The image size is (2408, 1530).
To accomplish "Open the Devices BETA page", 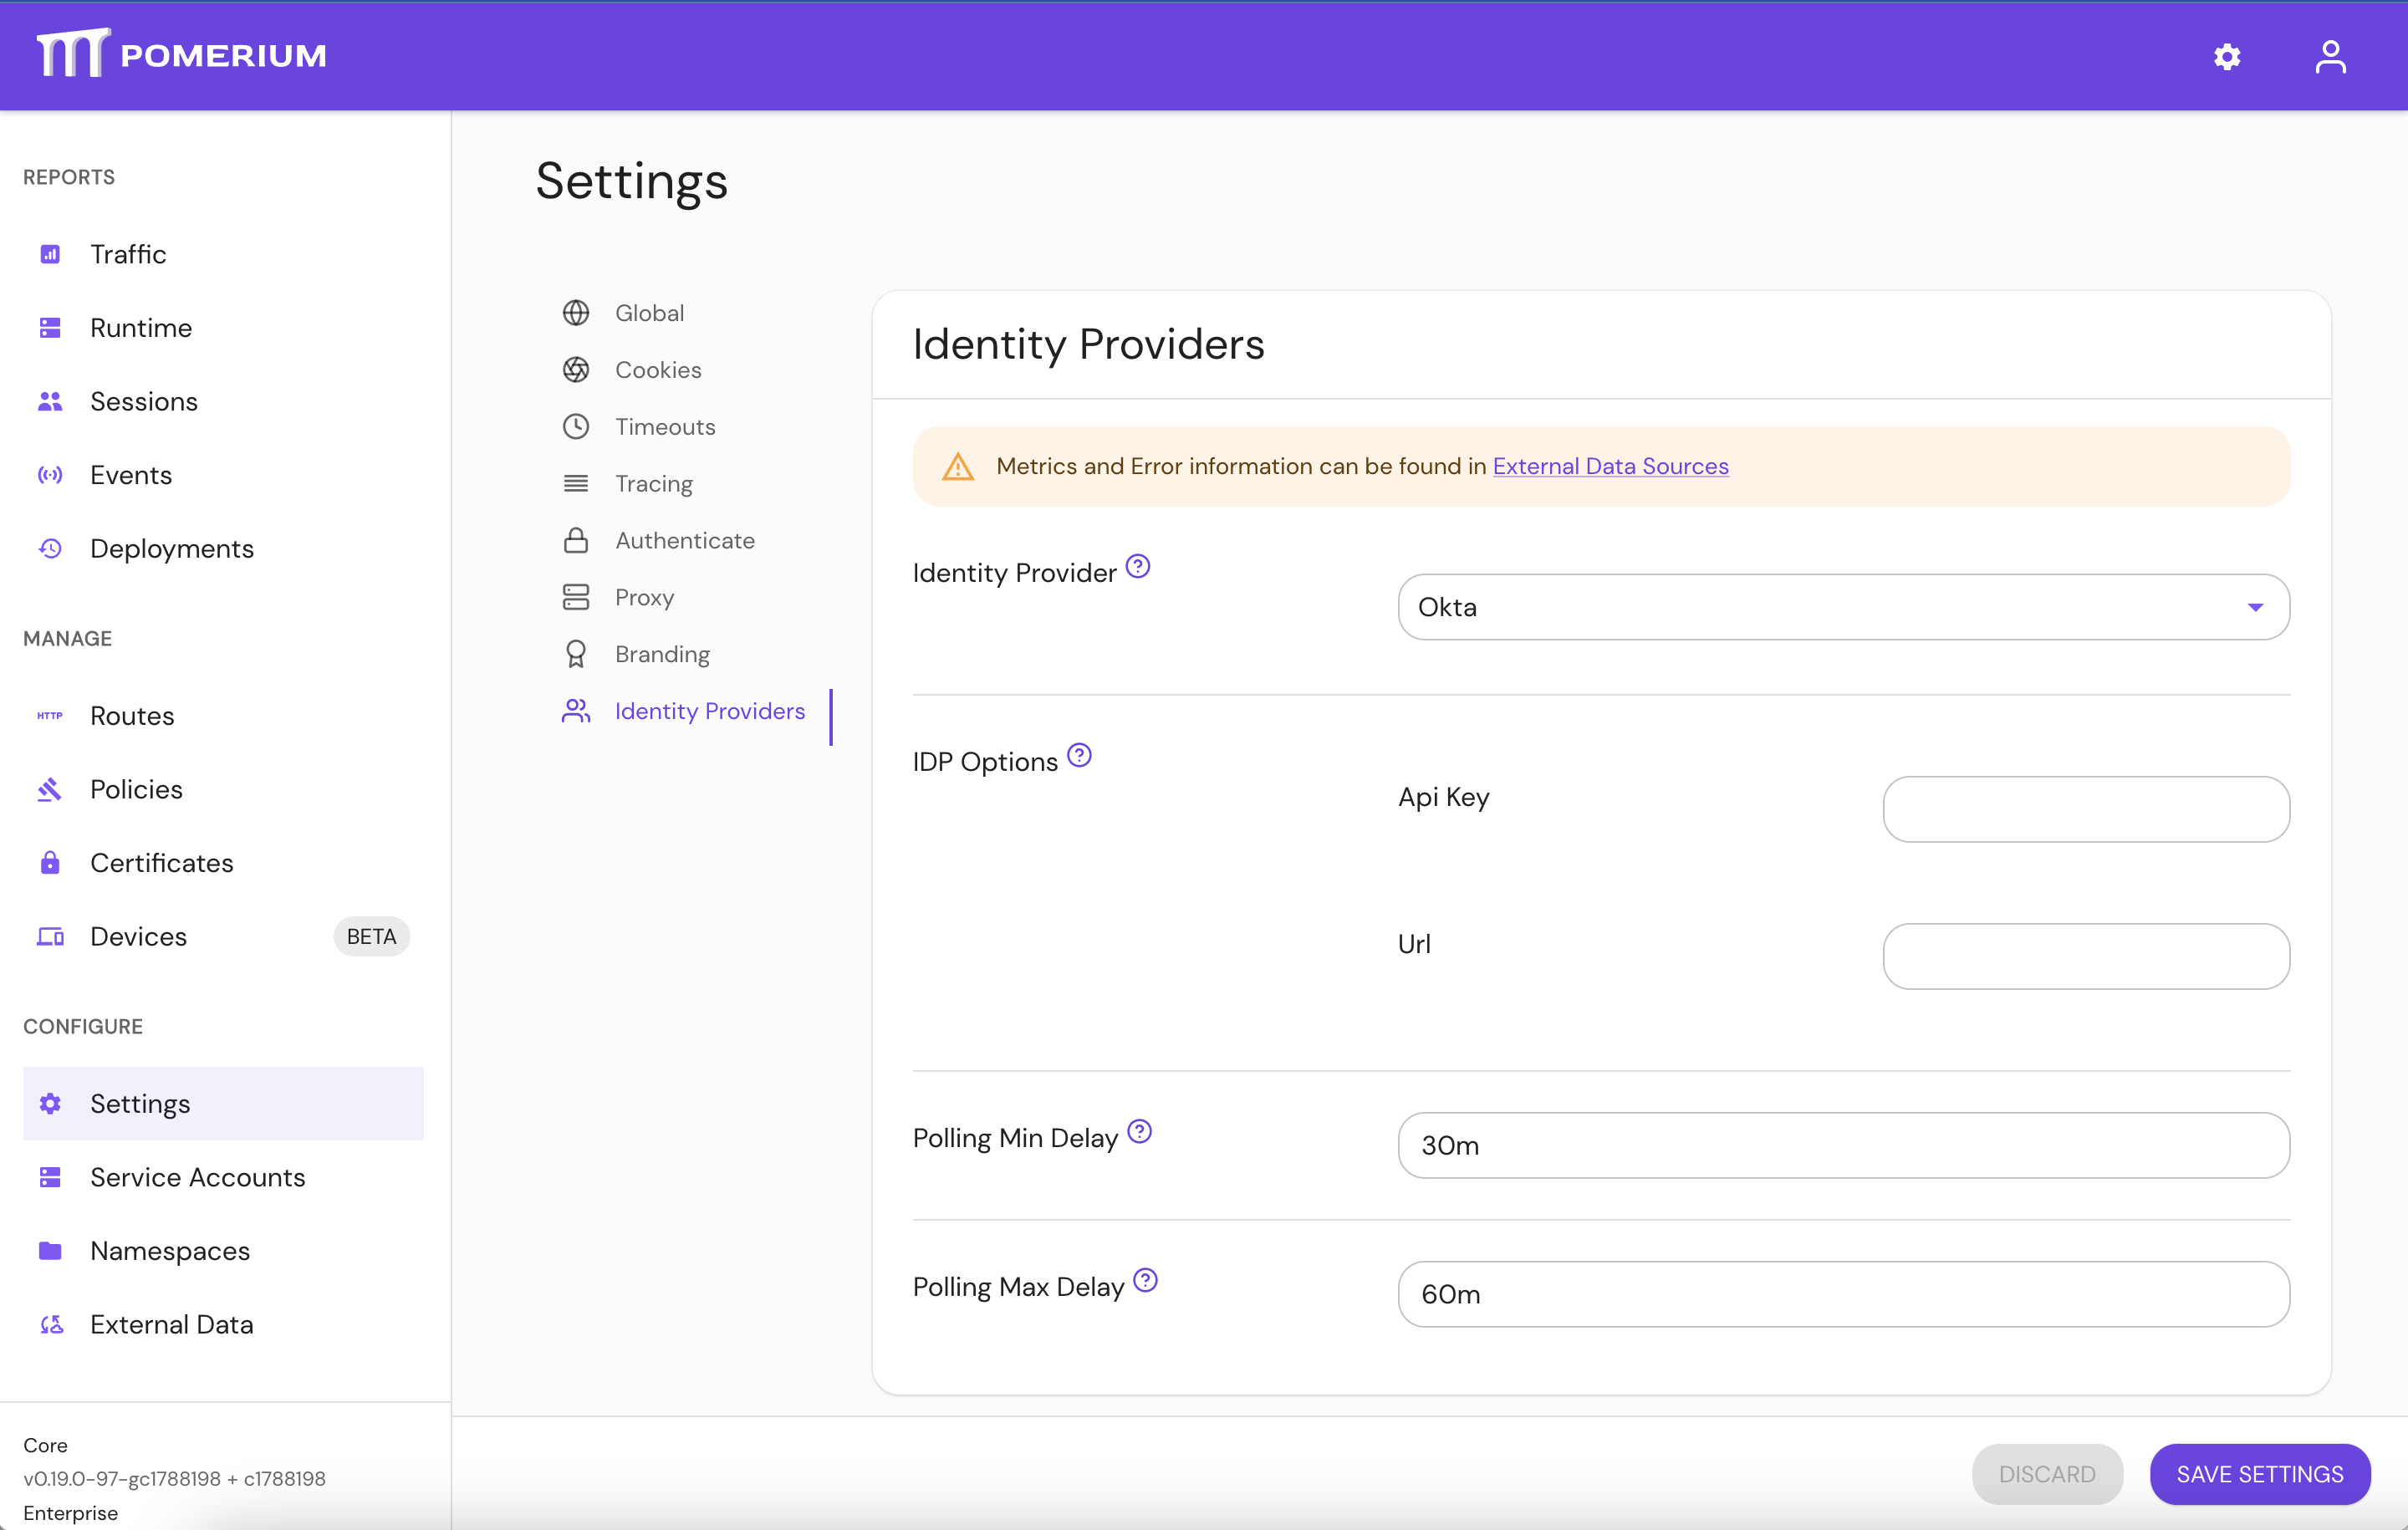I will (x=138, y=936).
